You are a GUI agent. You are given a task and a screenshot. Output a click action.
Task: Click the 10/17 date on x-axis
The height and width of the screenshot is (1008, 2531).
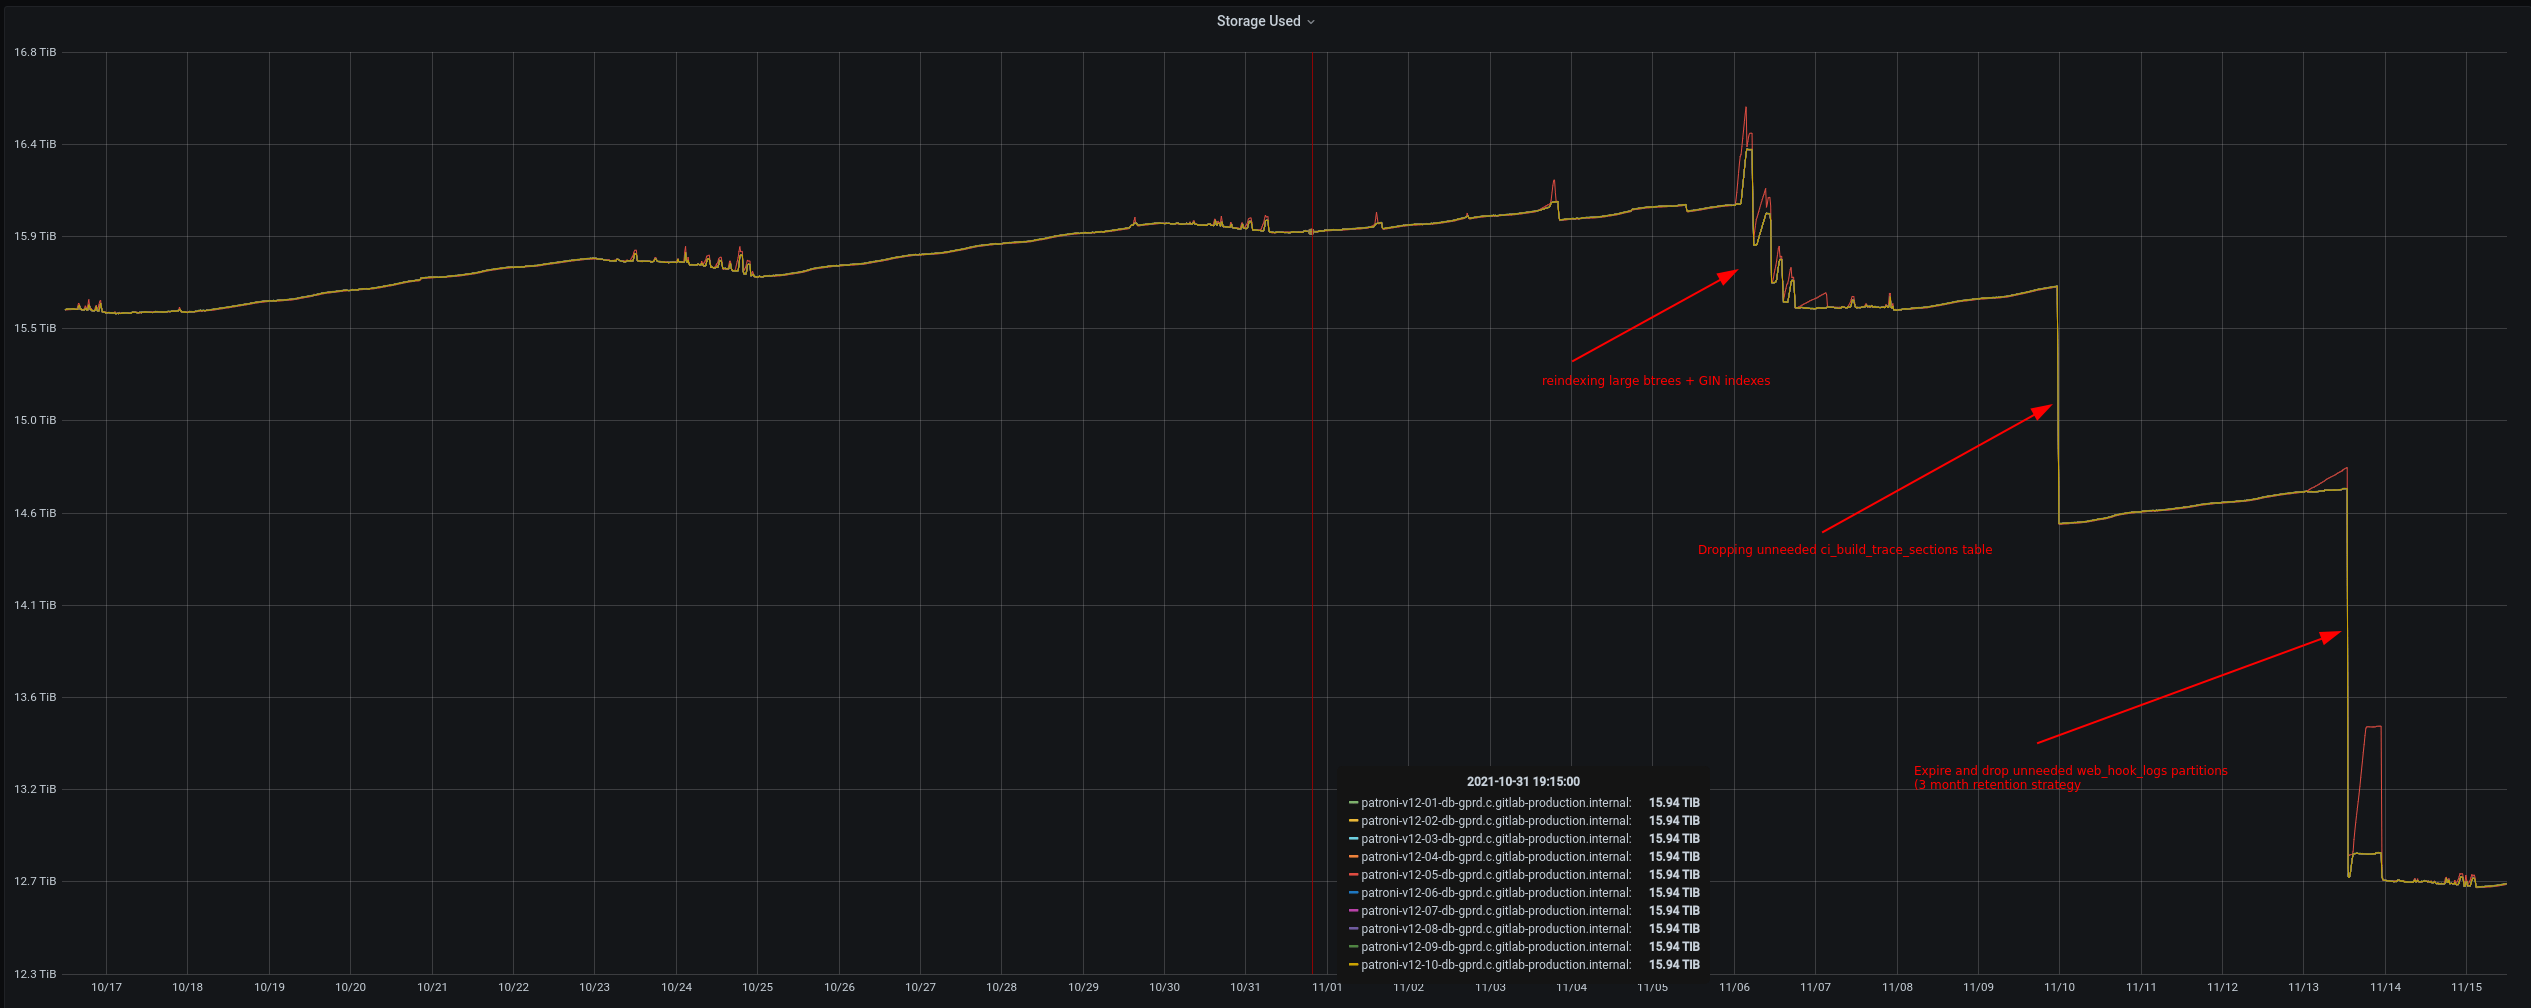pos(106,987)
